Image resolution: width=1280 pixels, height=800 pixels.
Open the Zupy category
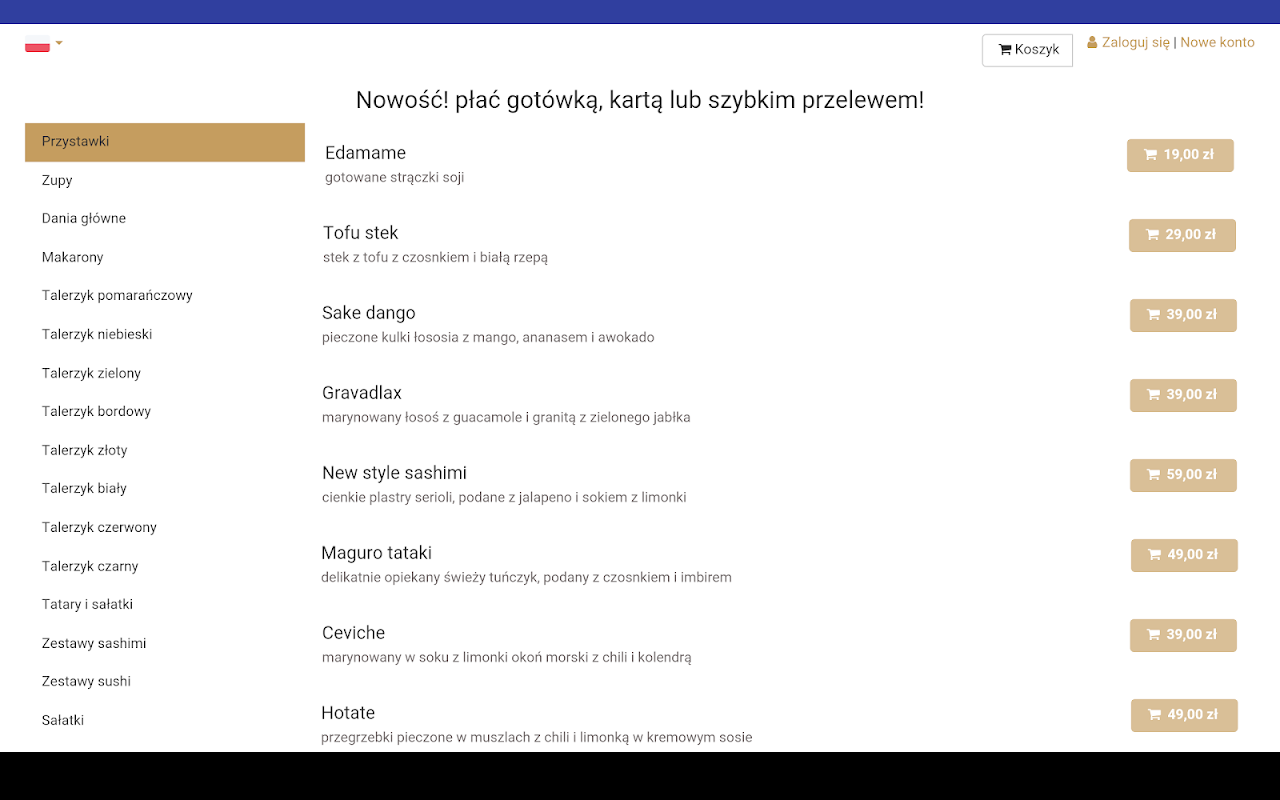click(x=165, y=180)
